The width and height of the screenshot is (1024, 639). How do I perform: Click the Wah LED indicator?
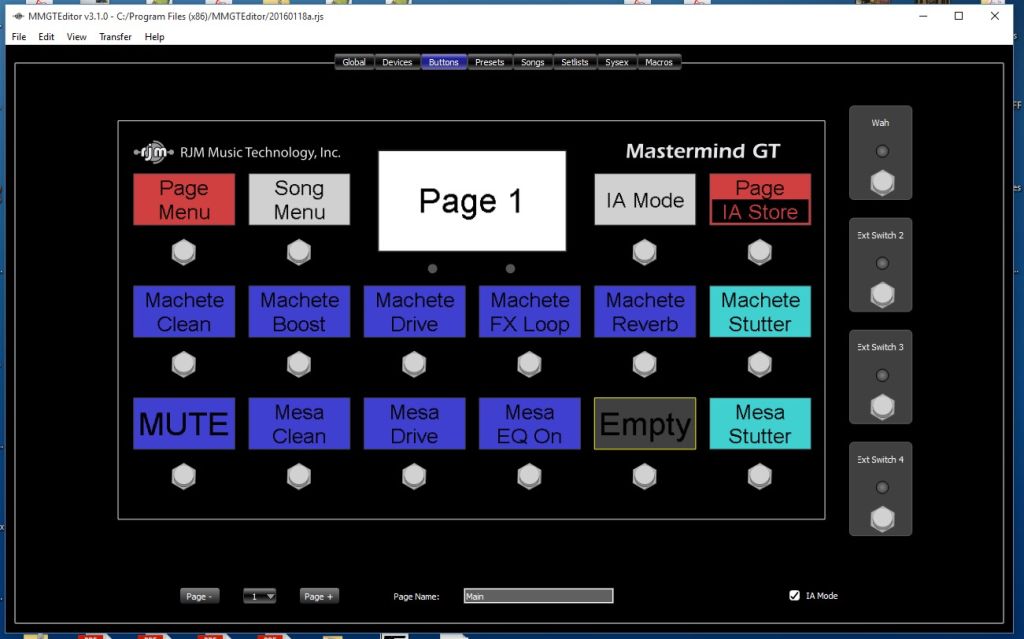[882, 151]
